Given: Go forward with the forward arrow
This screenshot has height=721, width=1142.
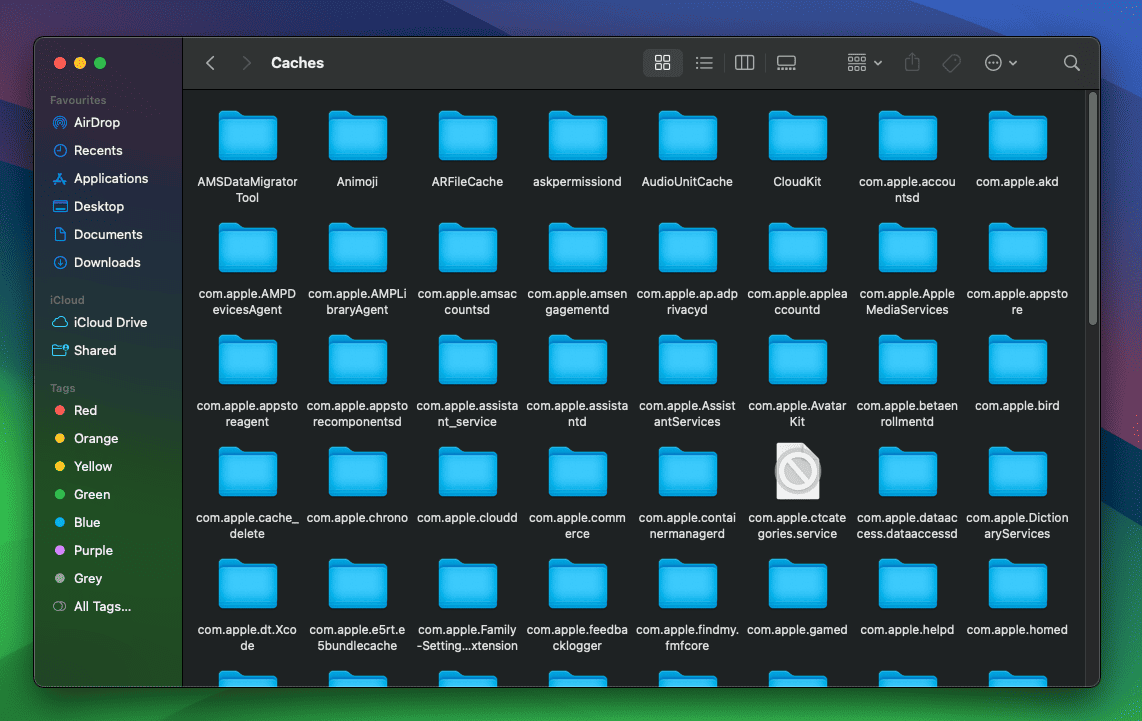Looking at the screenshot, I should [x=246, y=63].
